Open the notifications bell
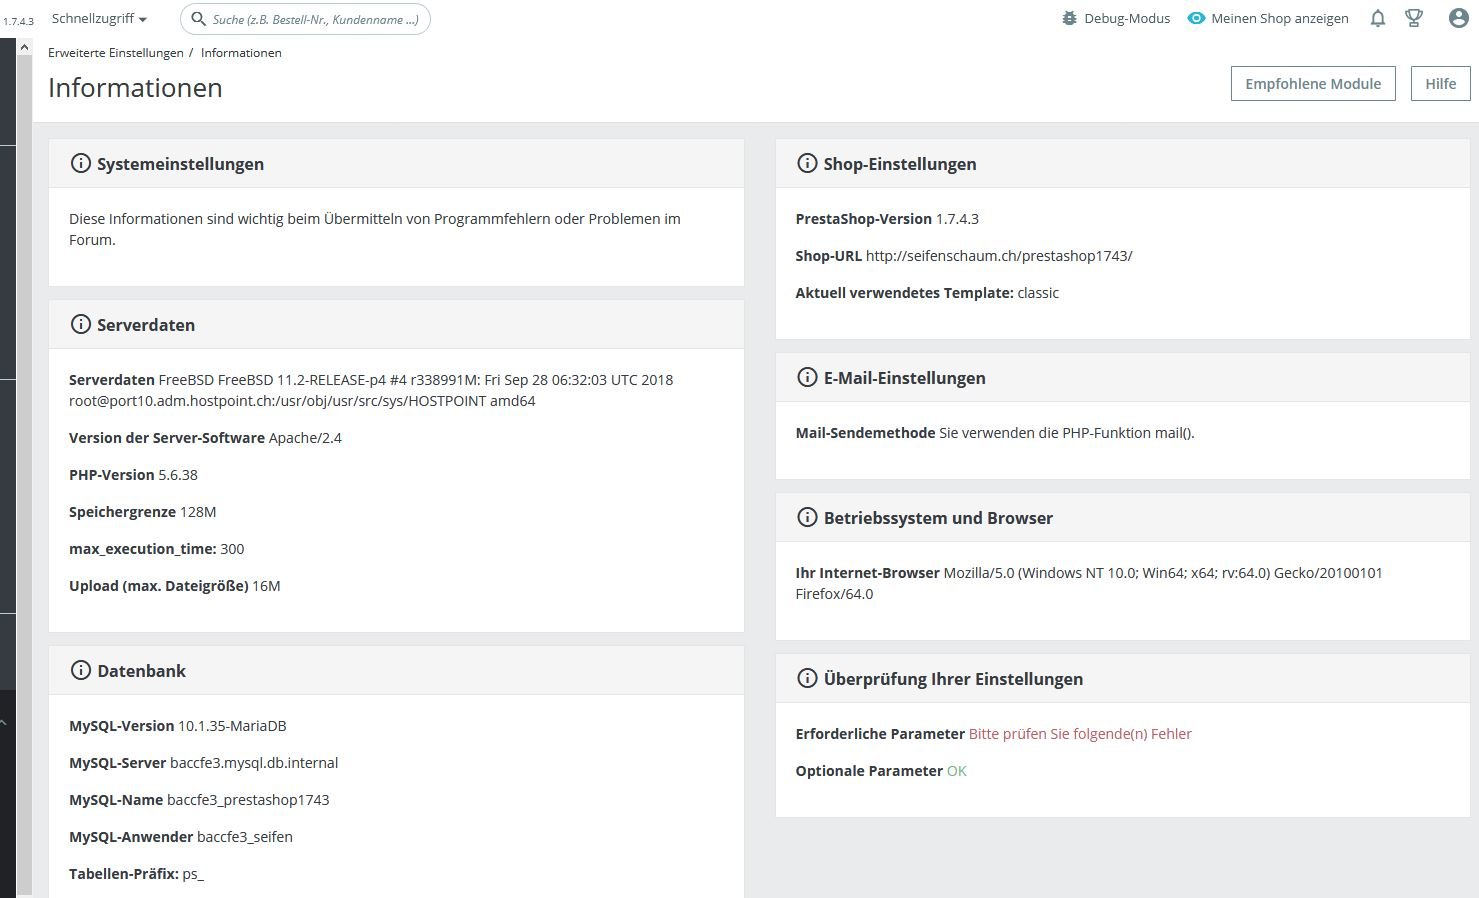This screenshot has width=1479, height=898. pyautogui.click(x=1378, y=18)
